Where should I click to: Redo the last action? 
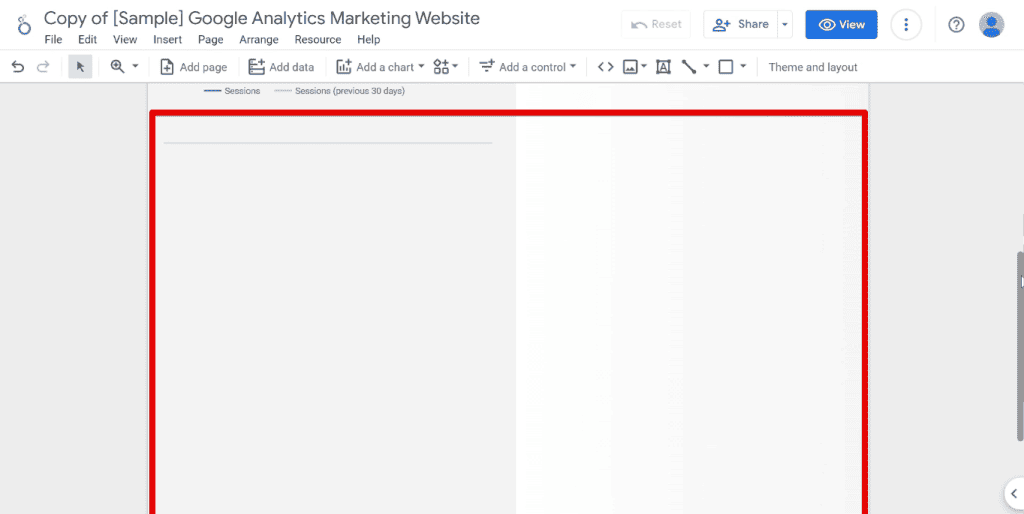[x=43, y=67]
